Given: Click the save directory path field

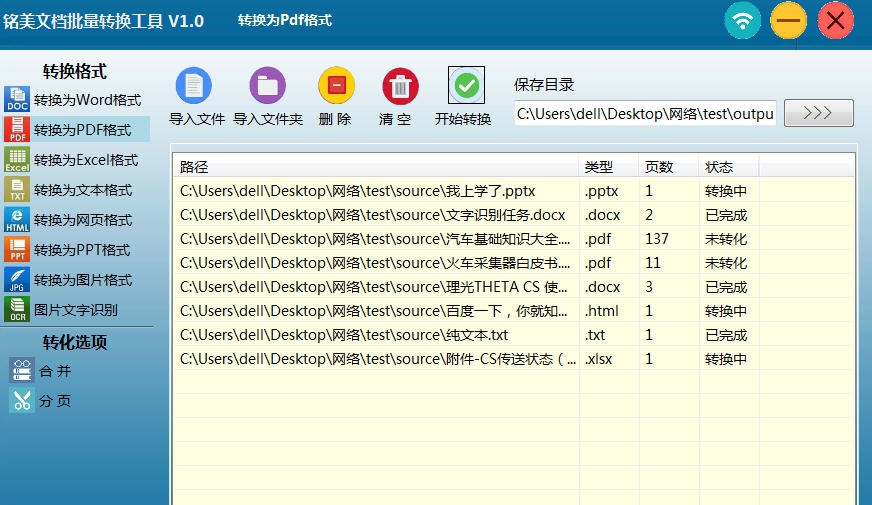Looking at the screenshot, I should point(645,114).
